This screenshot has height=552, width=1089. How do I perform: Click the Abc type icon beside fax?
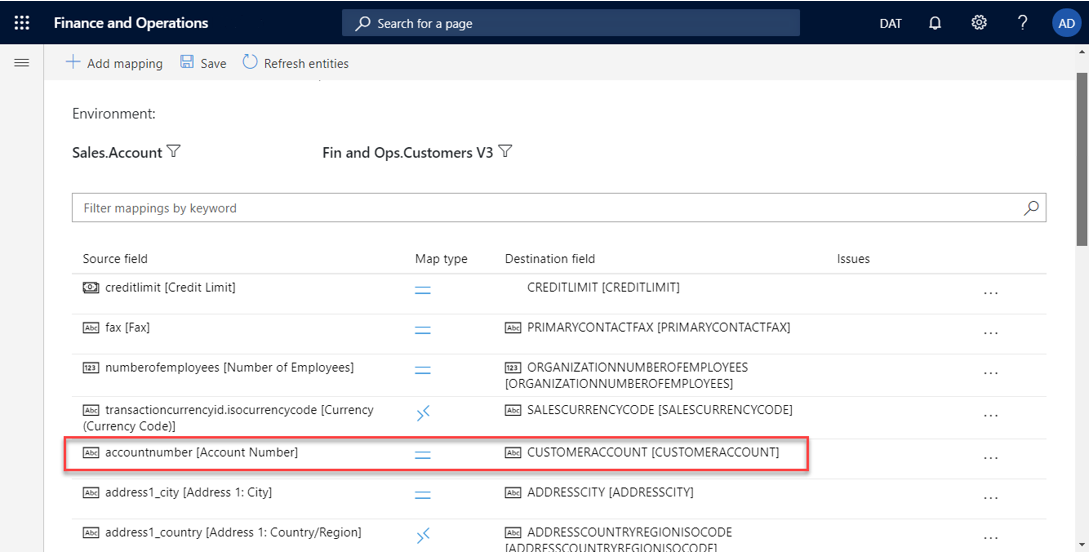(x=91, y=327)
